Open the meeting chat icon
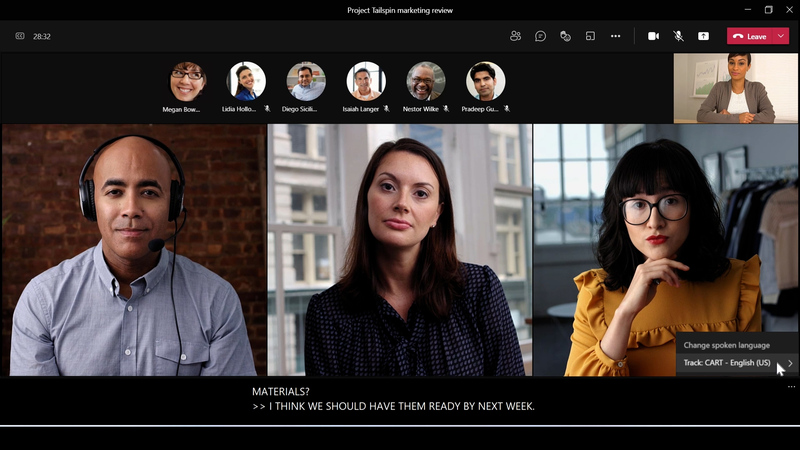 [x=540, y=36]
